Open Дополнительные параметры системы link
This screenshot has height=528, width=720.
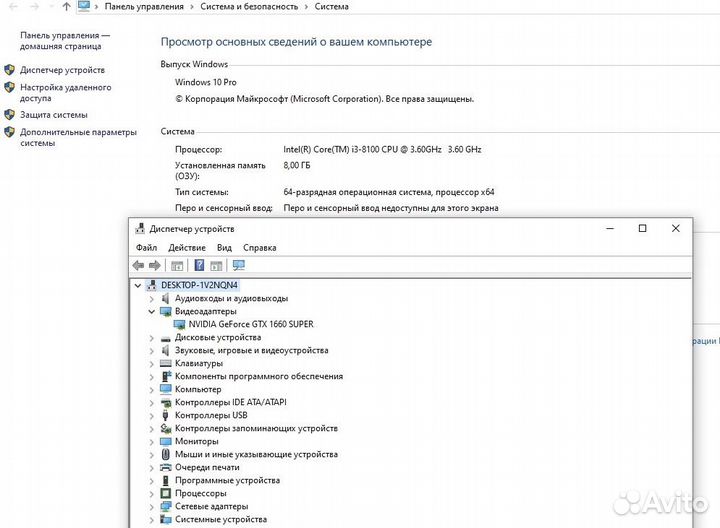[x=78, y=137]
